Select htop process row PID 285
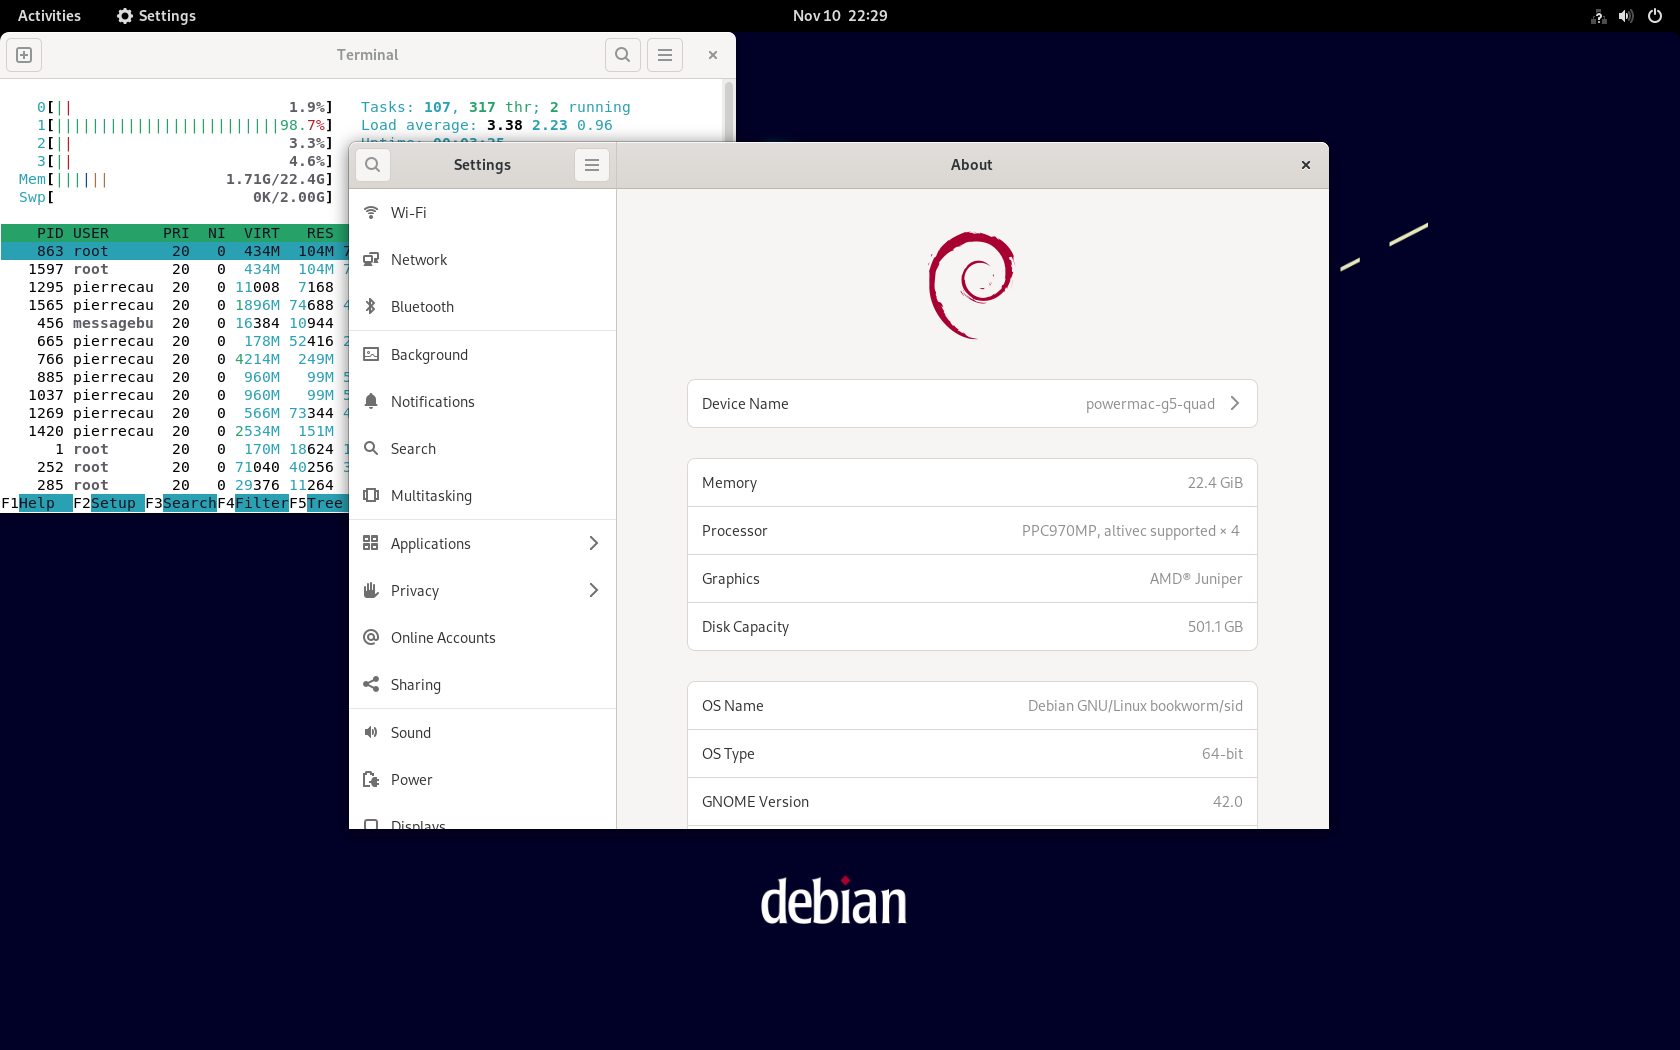Image resolution: width=1680 pixels, height=1050 pixels. point(175,485)
